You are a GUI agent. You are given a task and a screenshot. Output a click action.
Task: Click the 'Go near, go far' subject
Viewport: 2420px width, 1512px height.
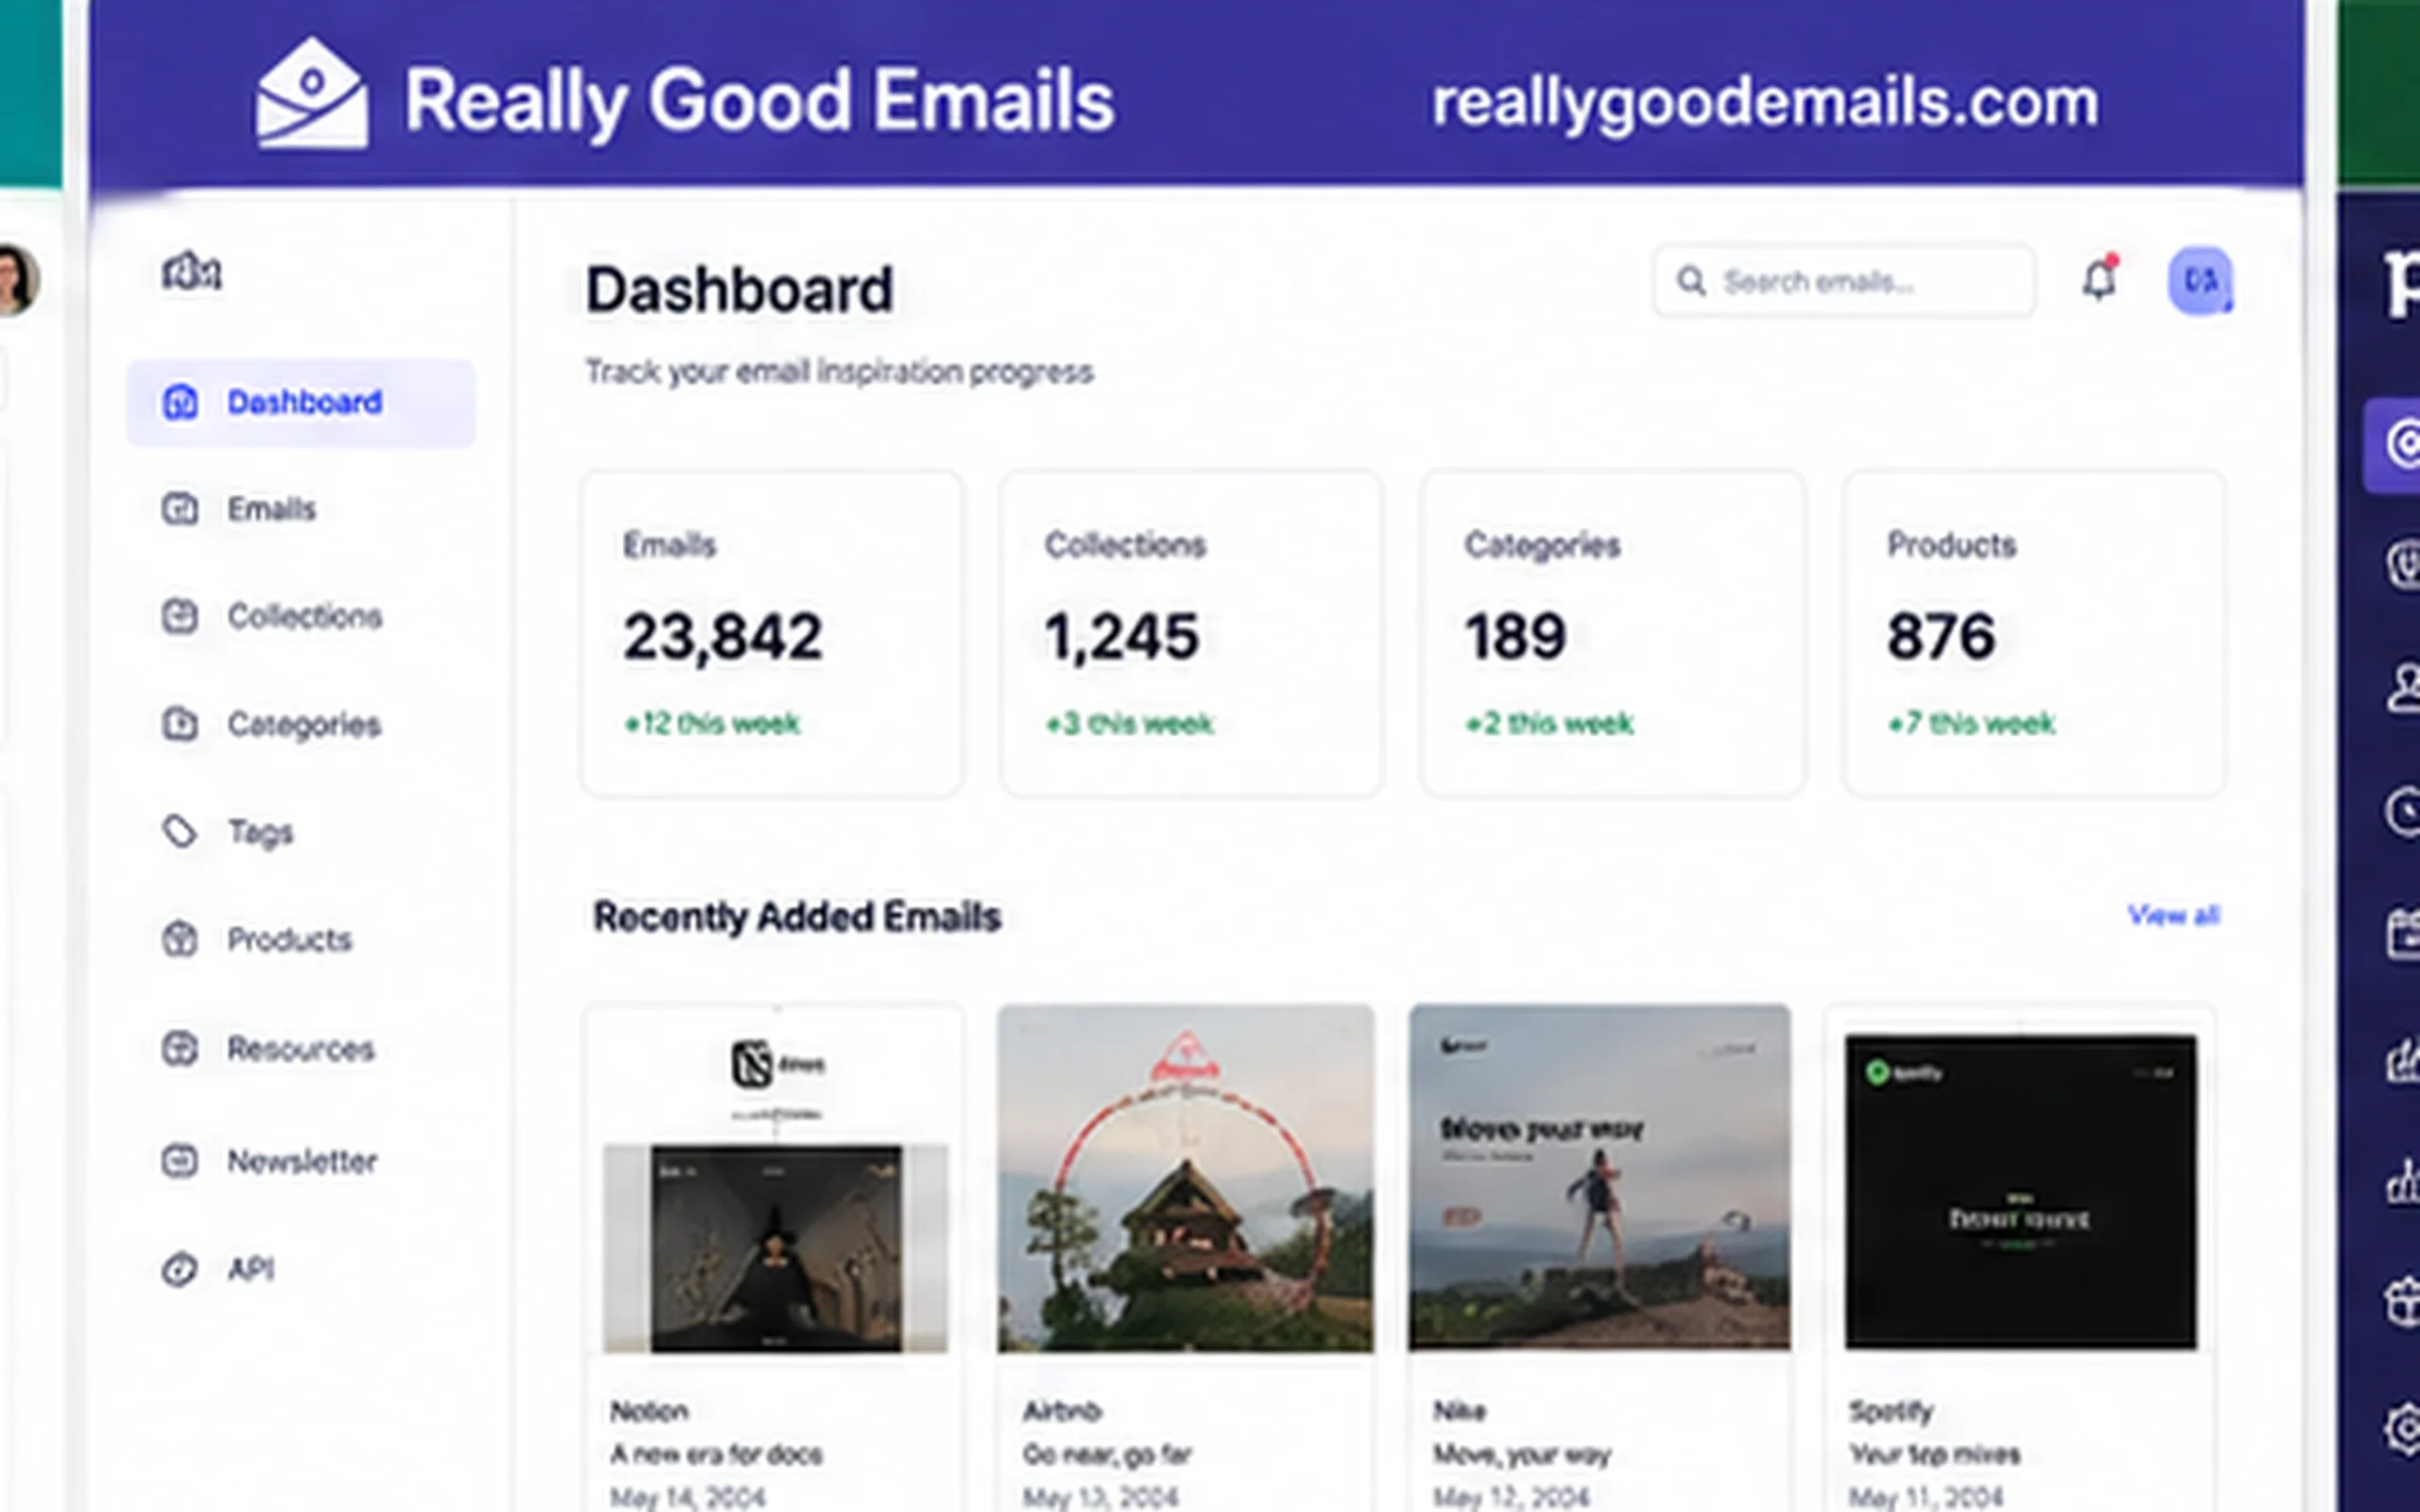(1107, 1455)
